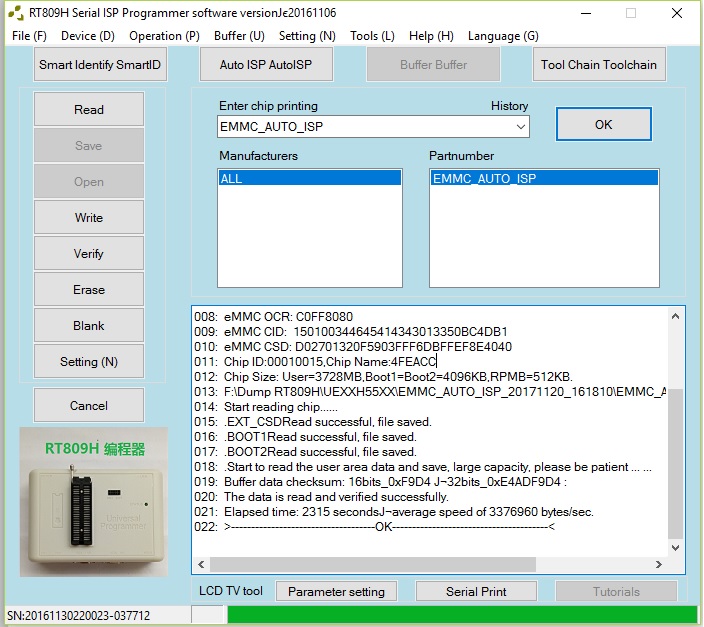704x627 pixels.
Task: Click the sidebar Setting (N) button
Action: [x=89, y=362]
